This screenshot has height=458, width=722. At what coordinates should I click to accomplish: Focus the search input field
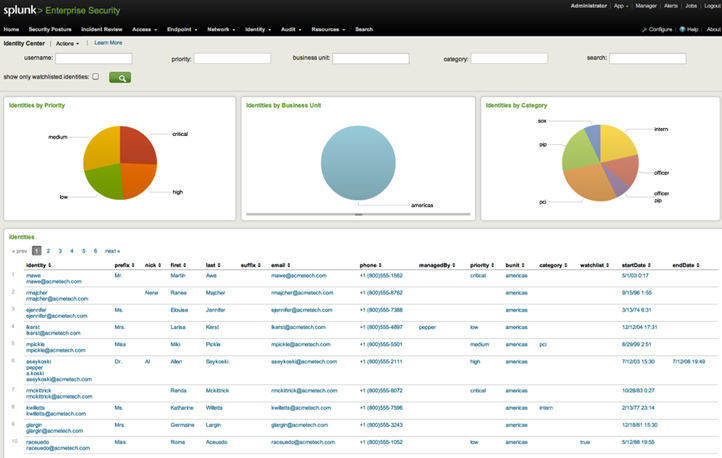(648, 58)
